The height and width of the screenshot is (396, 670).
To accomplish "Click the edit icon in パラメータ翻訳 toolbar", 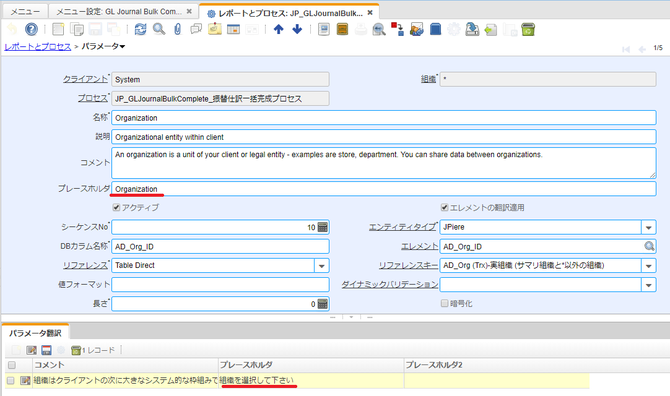I will click(31, 350).
